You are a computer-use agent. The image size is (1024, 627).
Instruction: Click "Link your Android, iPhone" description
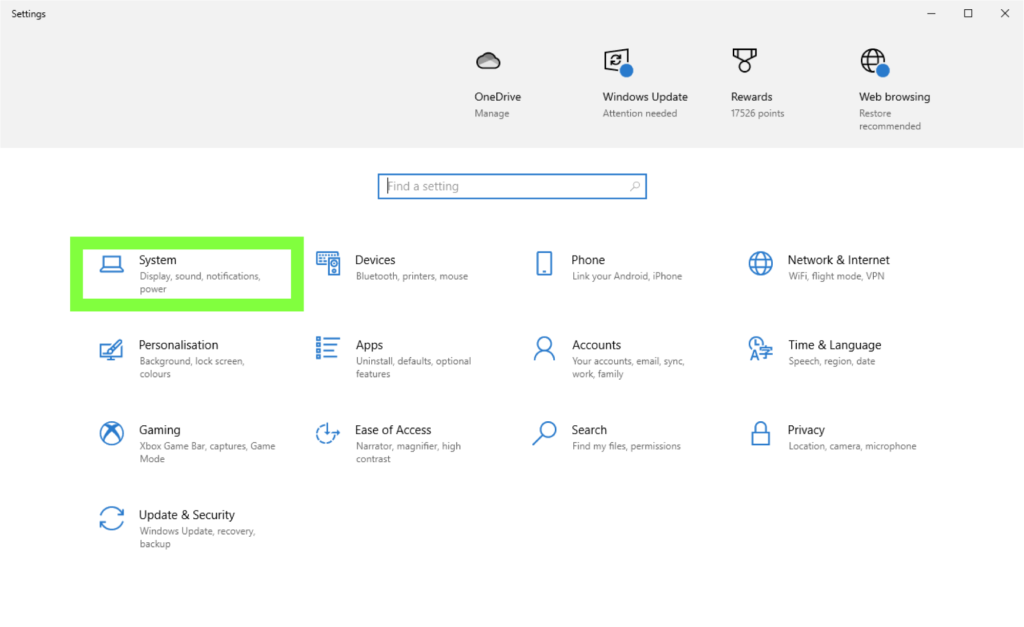pyautogui.click(x=627, y=276)
